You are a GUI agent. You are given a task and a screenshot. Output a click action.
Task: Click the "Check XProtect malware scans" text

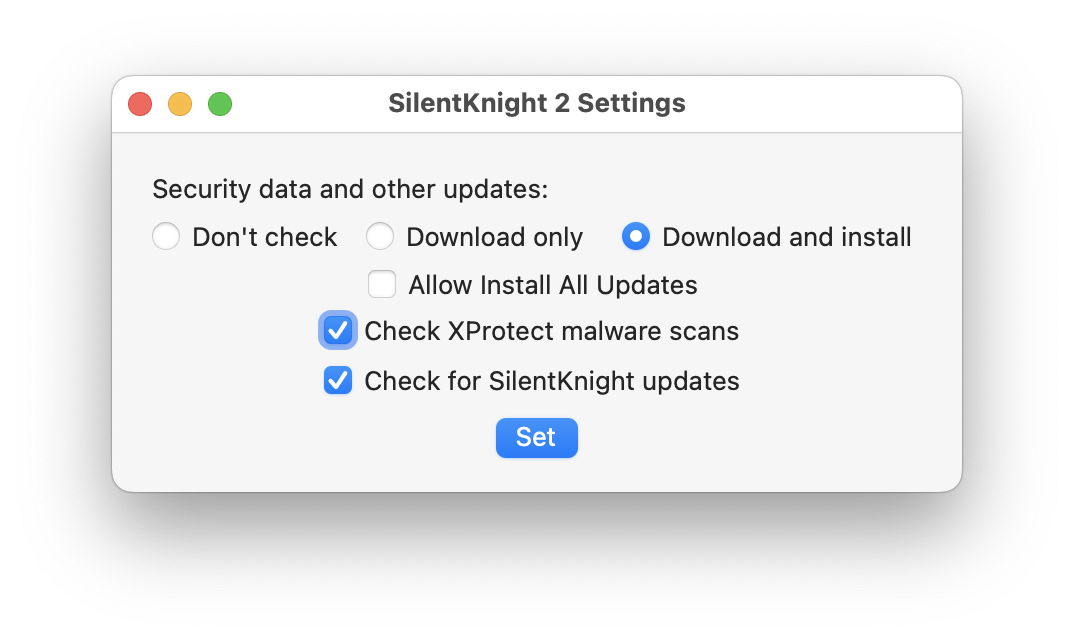(551, 331)
